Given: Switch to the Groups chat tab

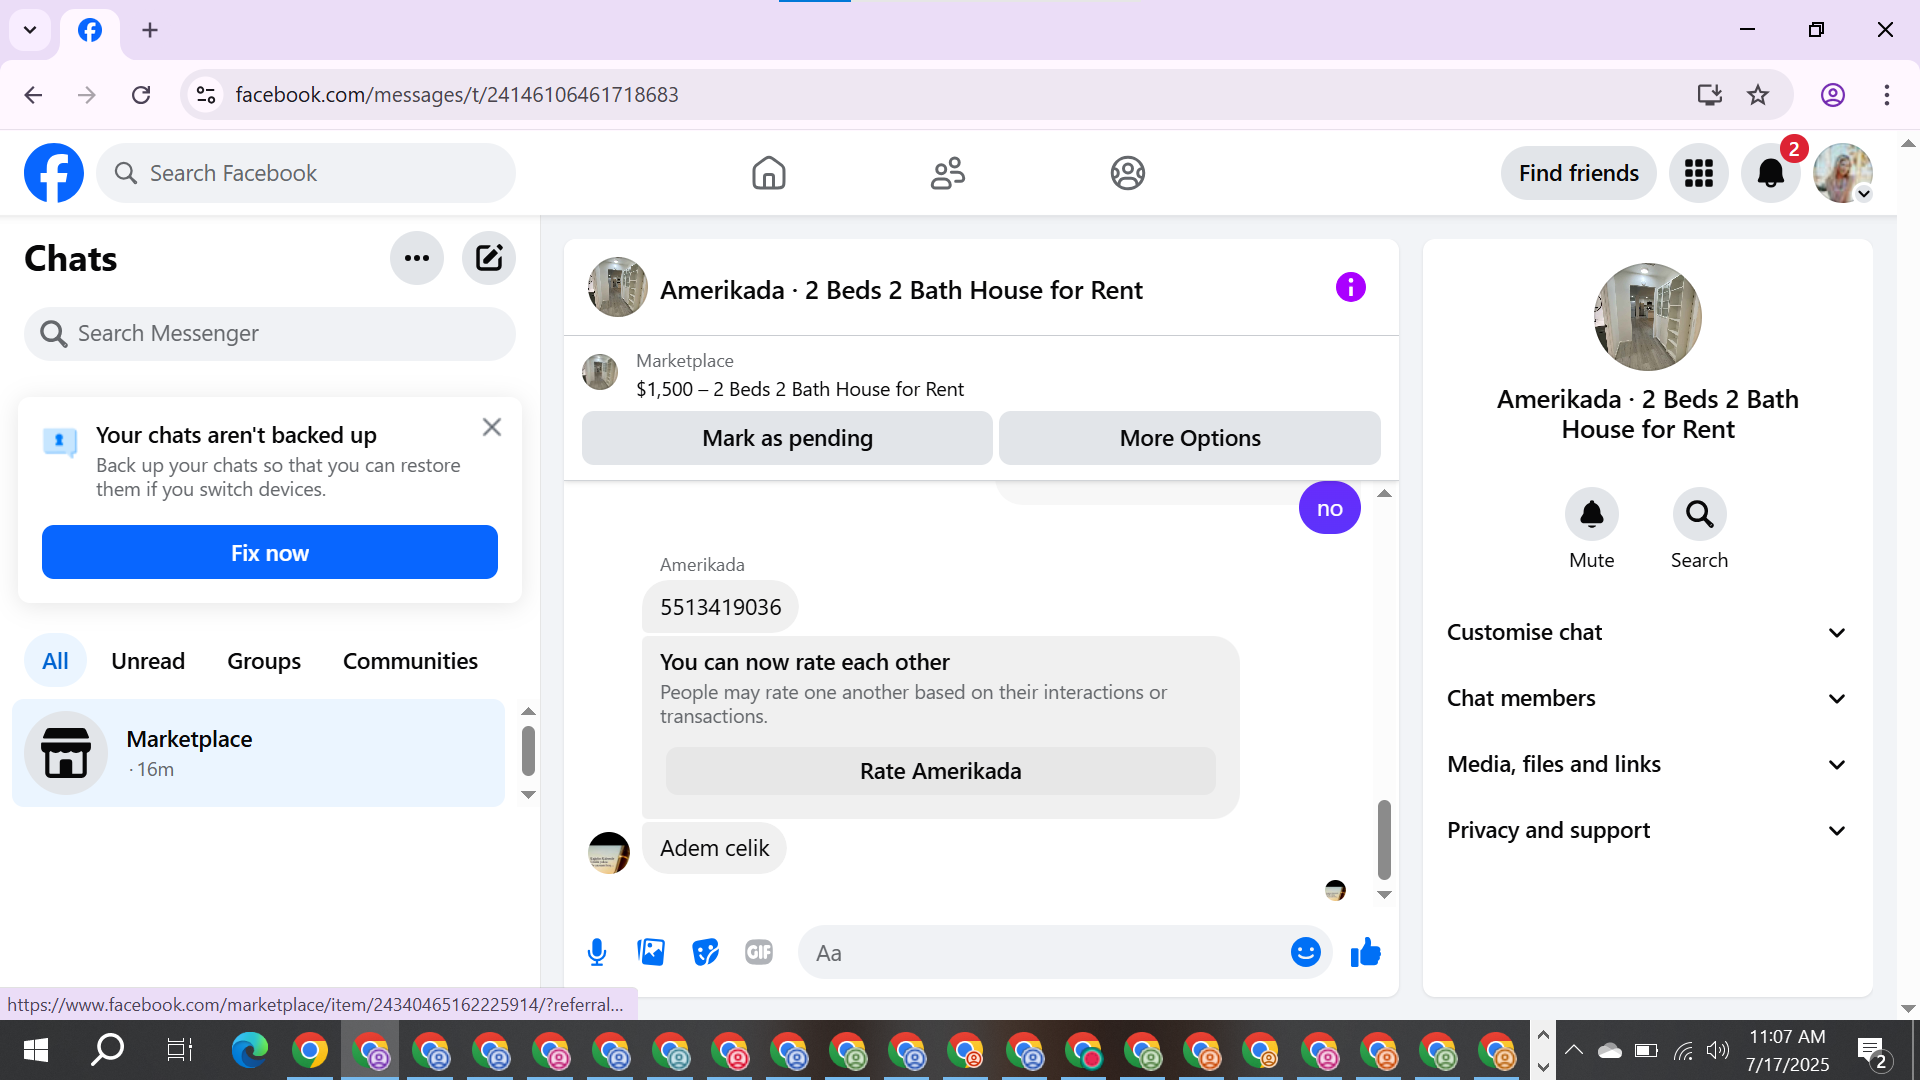Looking at the screenshot, I should point(264,661).
